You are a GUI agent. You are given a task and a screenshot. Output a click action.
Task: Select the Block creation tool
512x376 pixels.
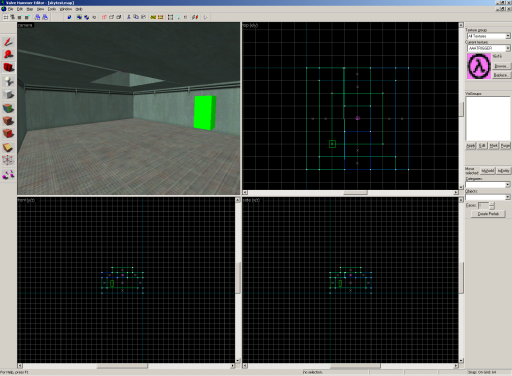pos(8,95)
